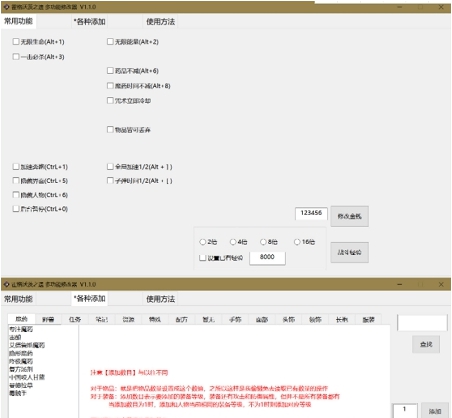The image size is (452, 418).
Task: Switch to the 任务 item category sub-tab
Action: 75,319
